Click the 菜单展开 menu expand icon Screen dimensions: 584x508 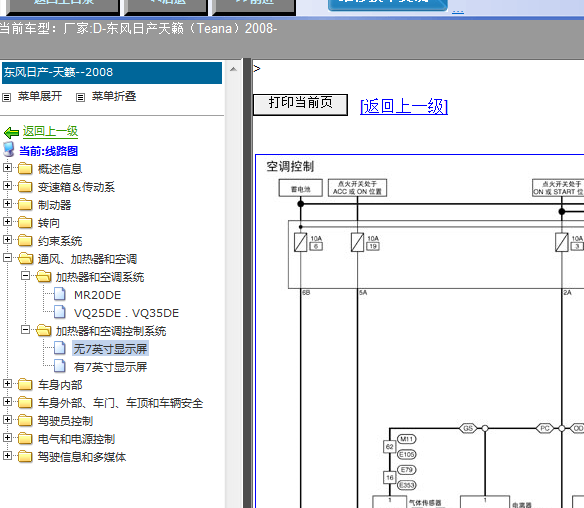point(6,98)
